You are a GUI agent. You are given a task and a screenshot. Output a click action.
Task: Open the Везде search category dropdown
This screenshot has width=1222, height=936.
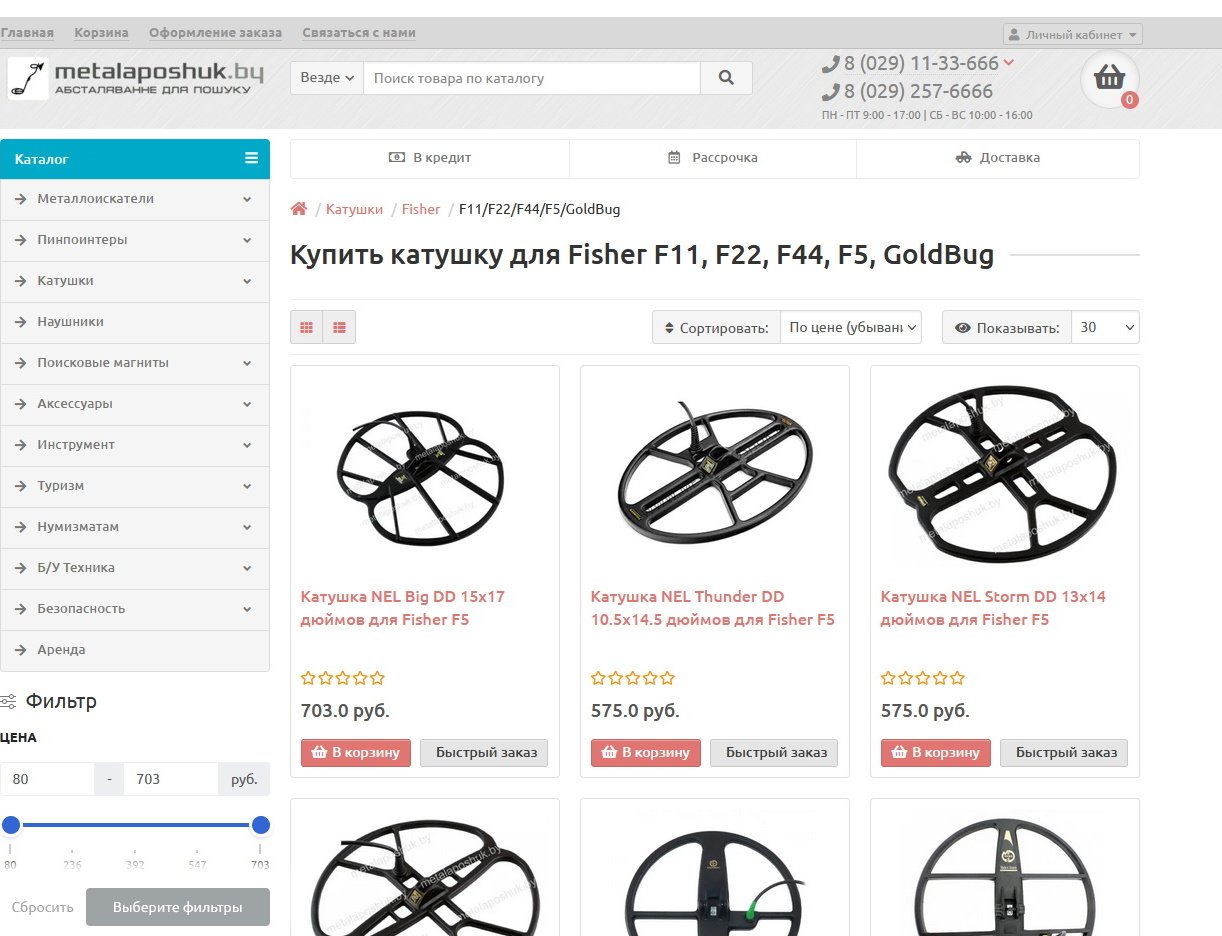[327, 78]
